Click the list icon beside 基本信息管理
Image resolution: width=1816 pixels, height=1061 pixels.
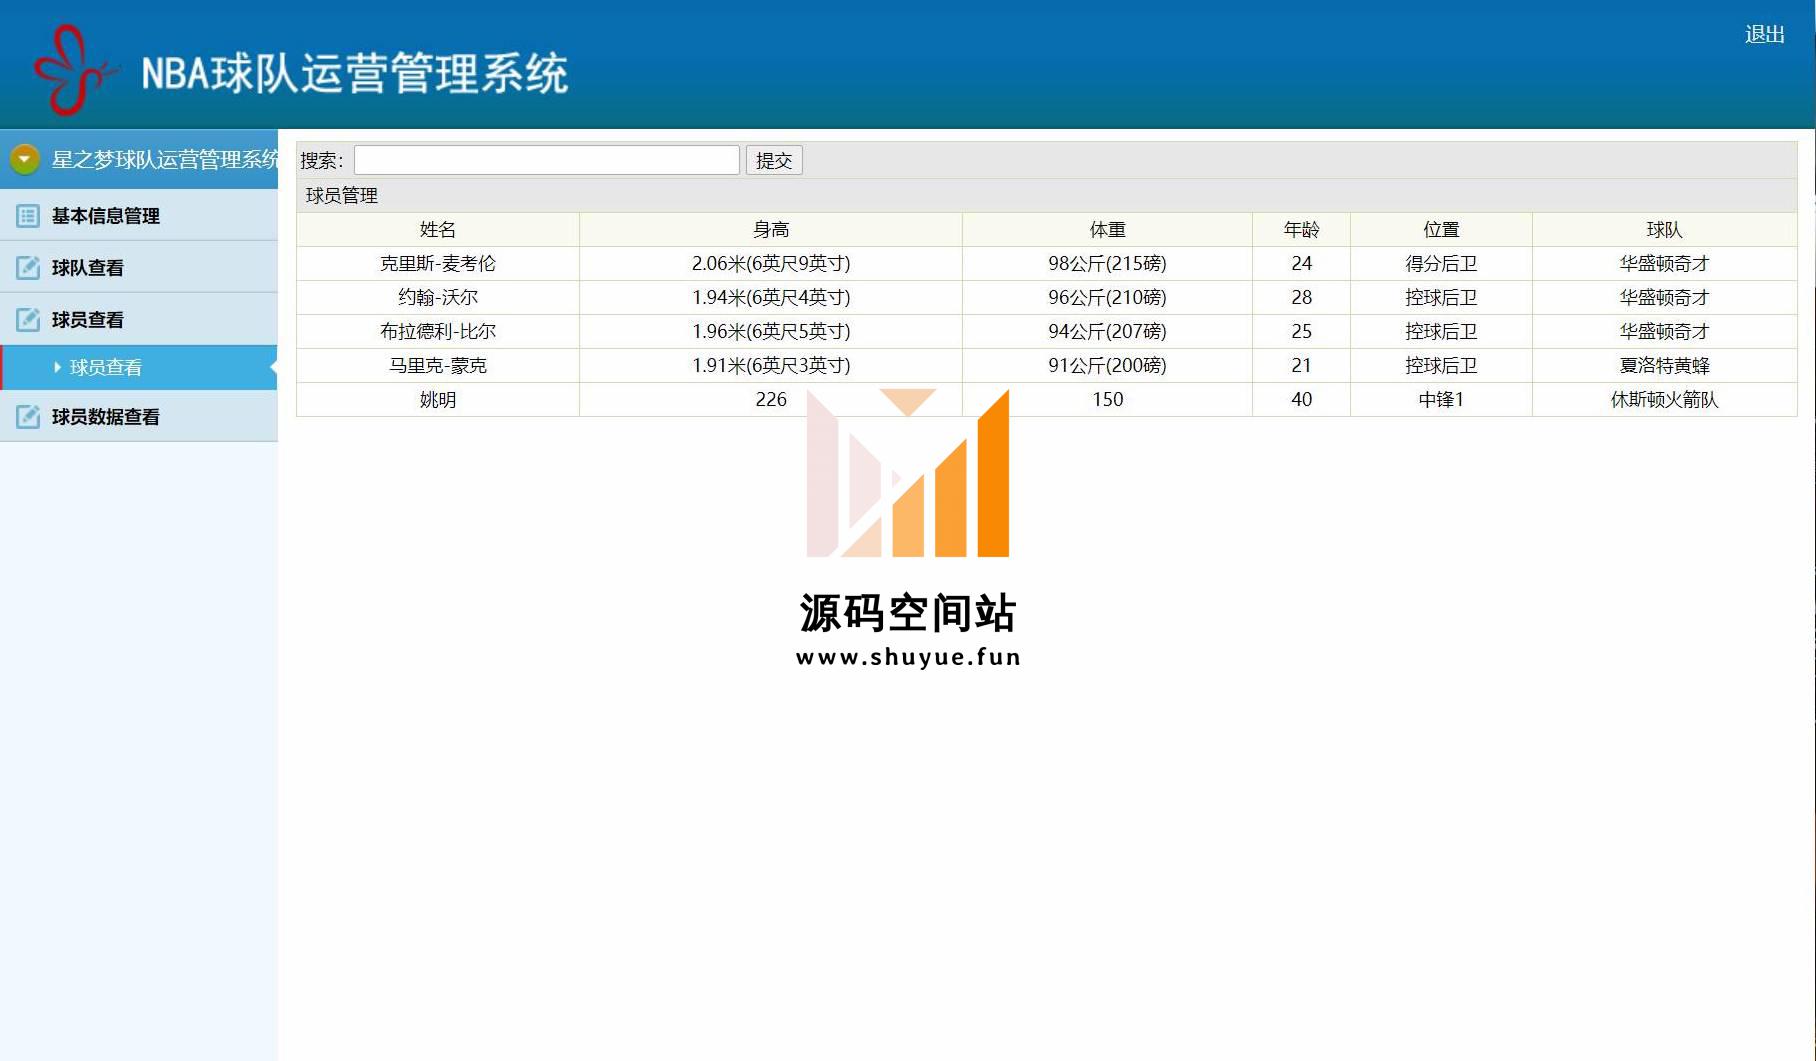coord(28,215)
